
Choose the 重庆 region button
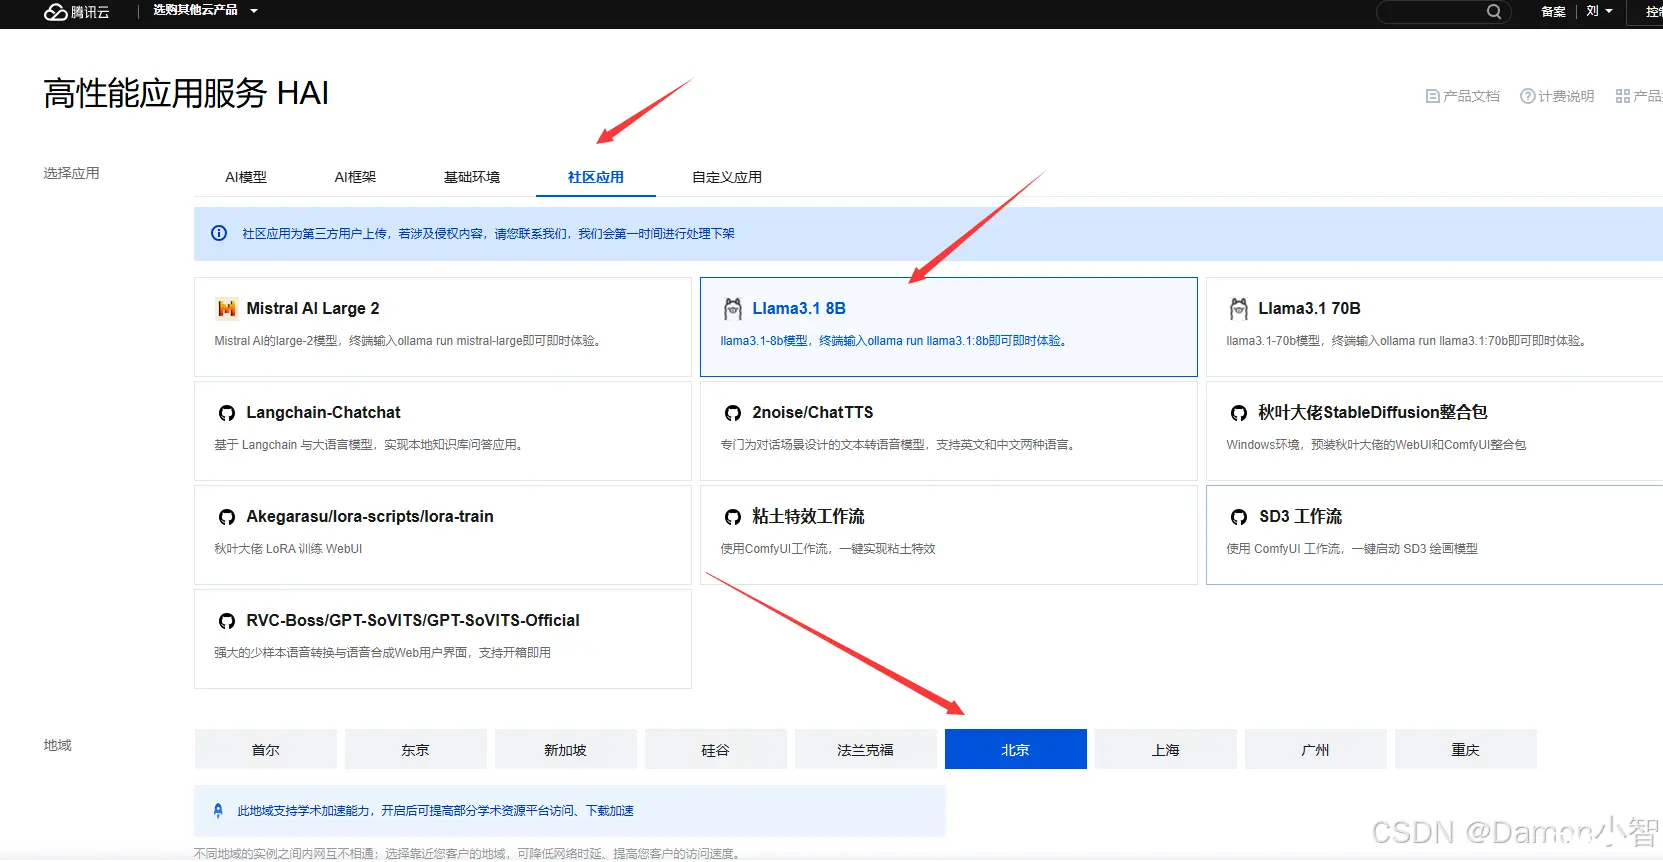(x=1466, y=749)
